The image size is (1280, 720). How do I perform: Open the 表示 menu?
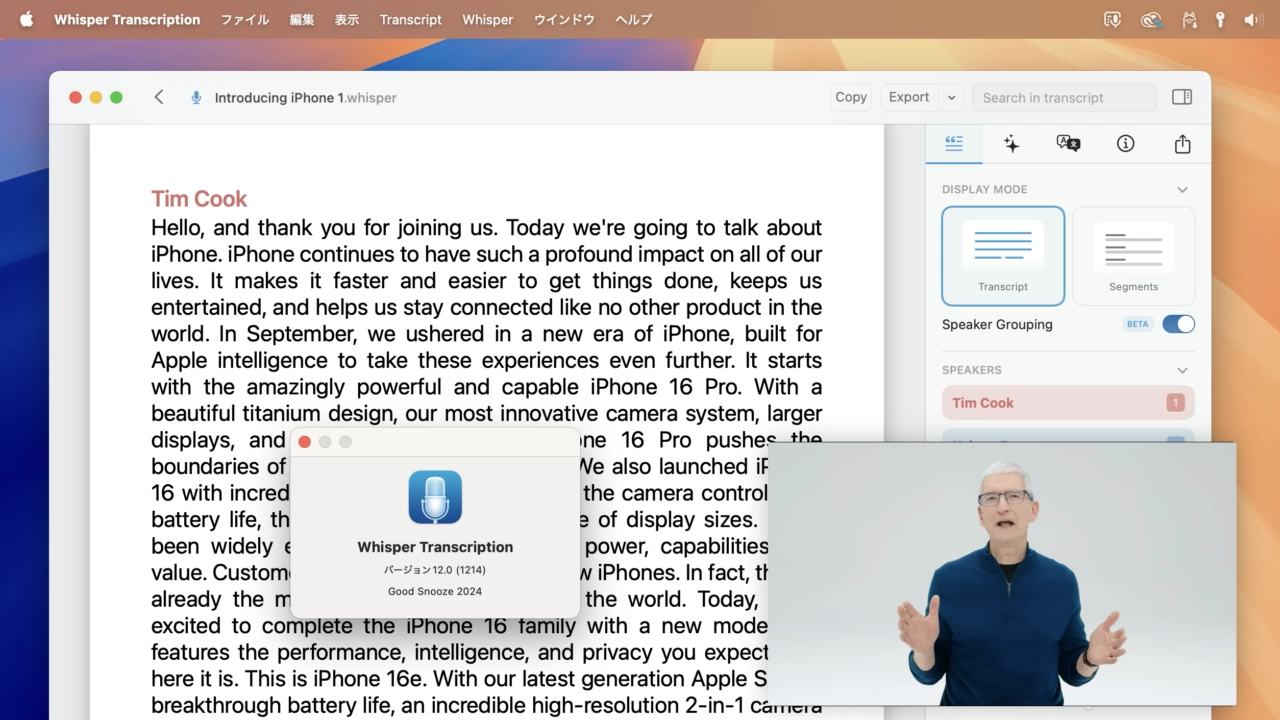(x=347, y=19)
